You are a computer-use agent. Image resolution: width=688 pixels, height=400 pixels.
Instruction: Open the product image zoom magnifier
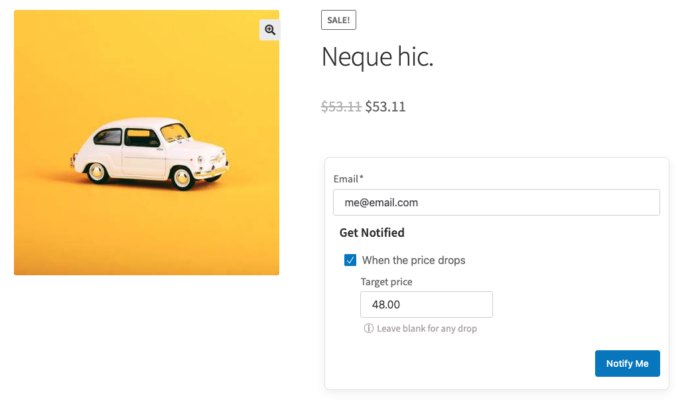click(x=270, y=30)
